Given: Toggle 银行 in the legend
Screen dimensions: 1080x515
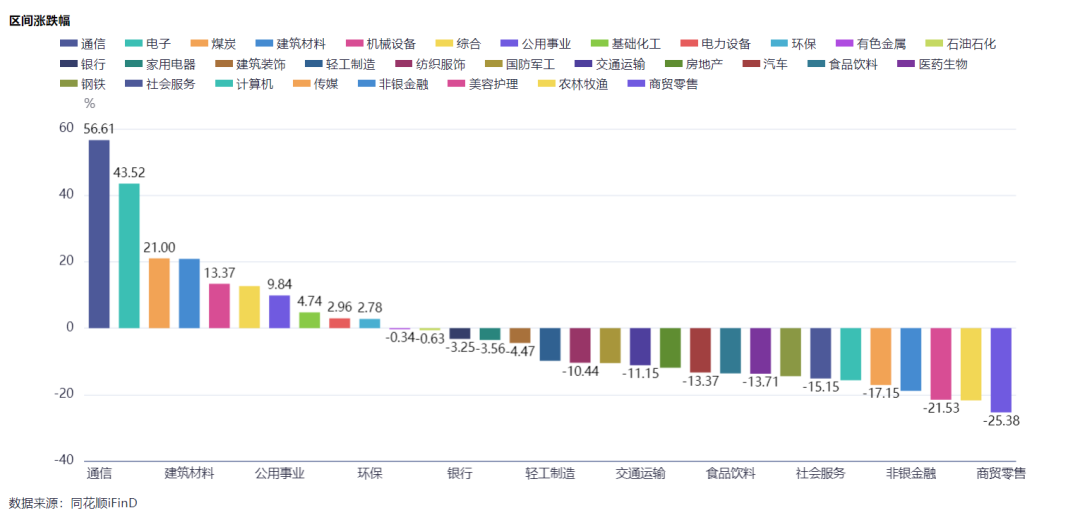Looking at the screenshot, I should pos(82,65).
